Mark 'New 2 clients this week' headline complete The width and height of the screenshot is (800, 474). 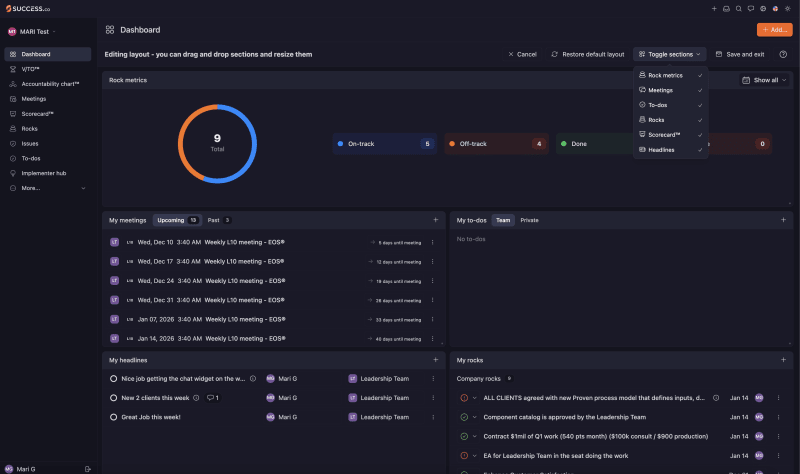tap(113, 398)
